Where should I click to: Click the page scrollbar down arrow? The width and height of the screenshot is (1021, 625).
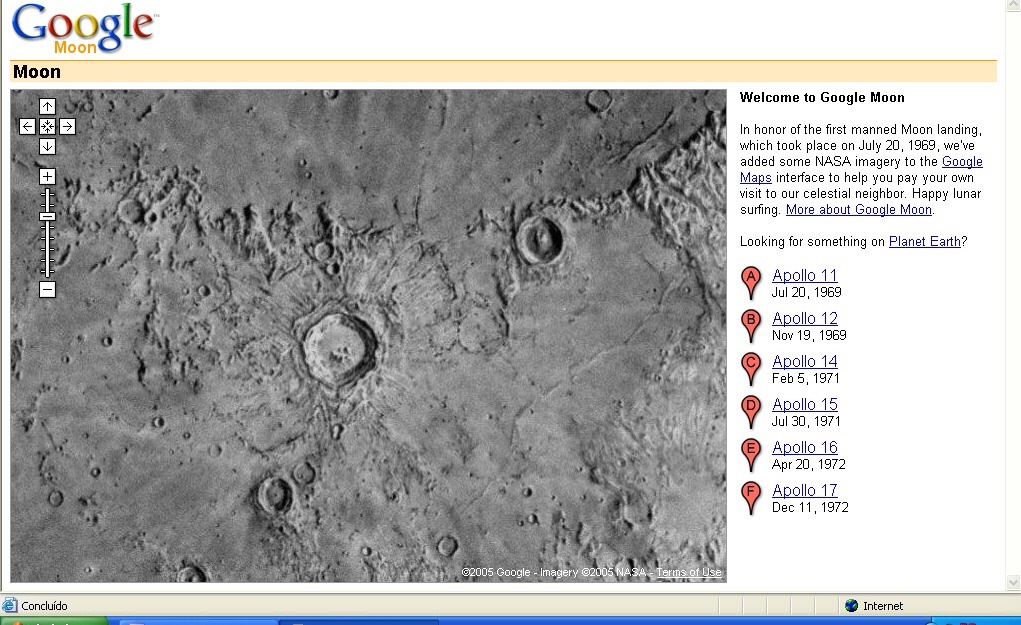pyautogui.click(x=1013, y=582)
